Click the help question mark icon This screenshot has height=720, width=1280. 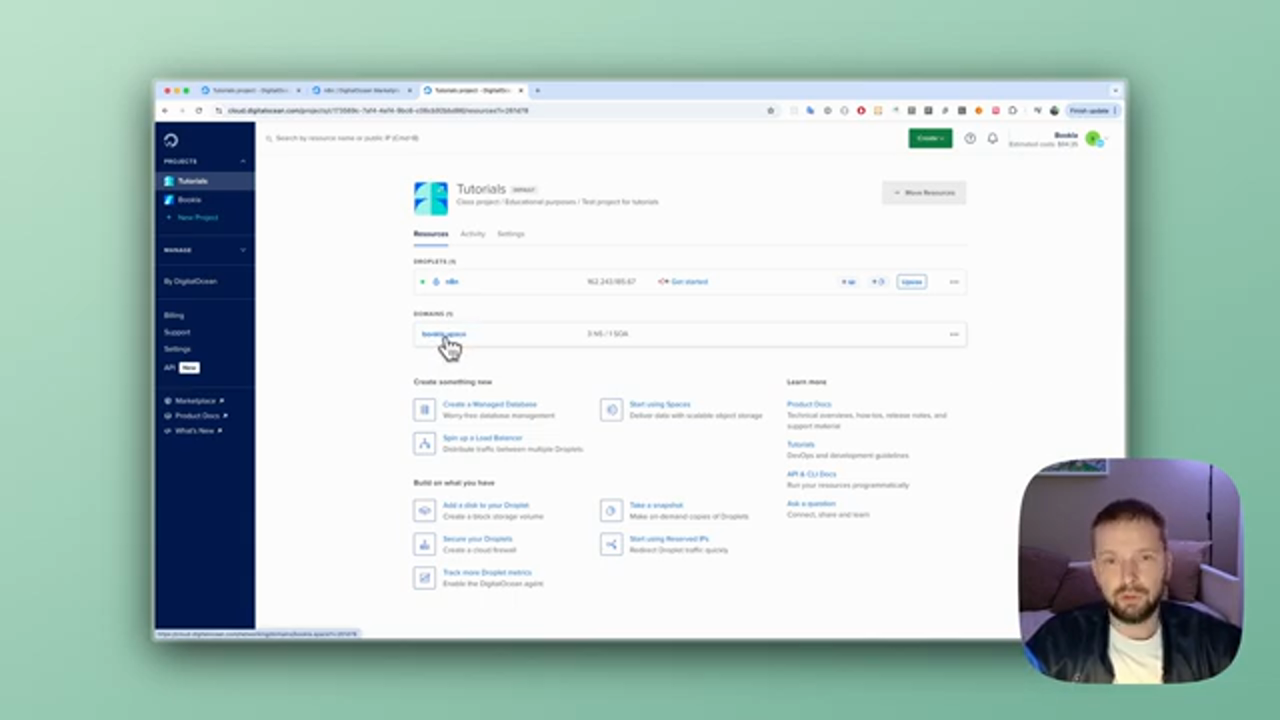click(970, 138)
